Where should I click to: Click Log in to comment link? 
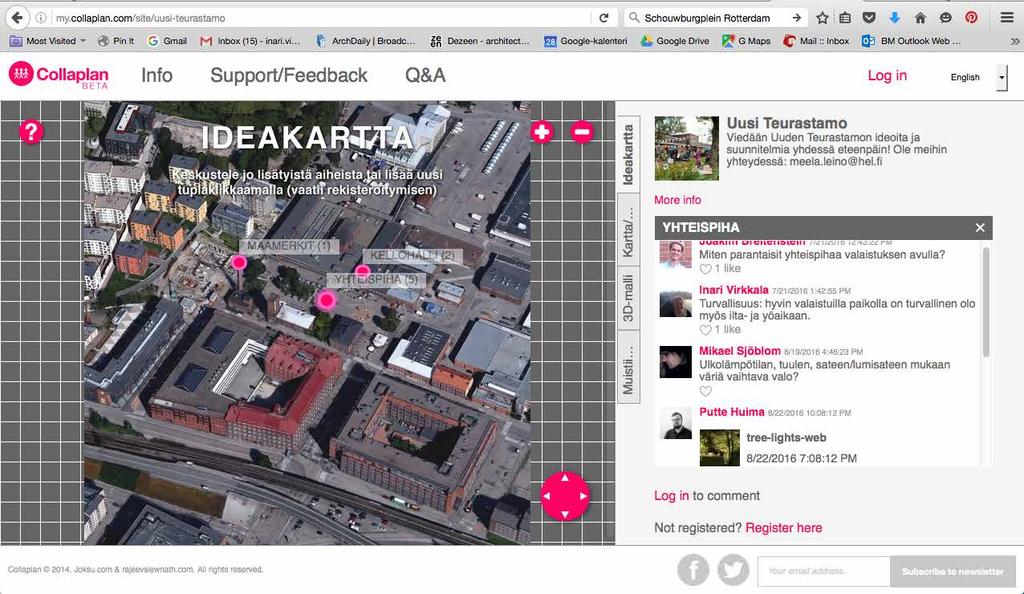(x=671, y=495)
